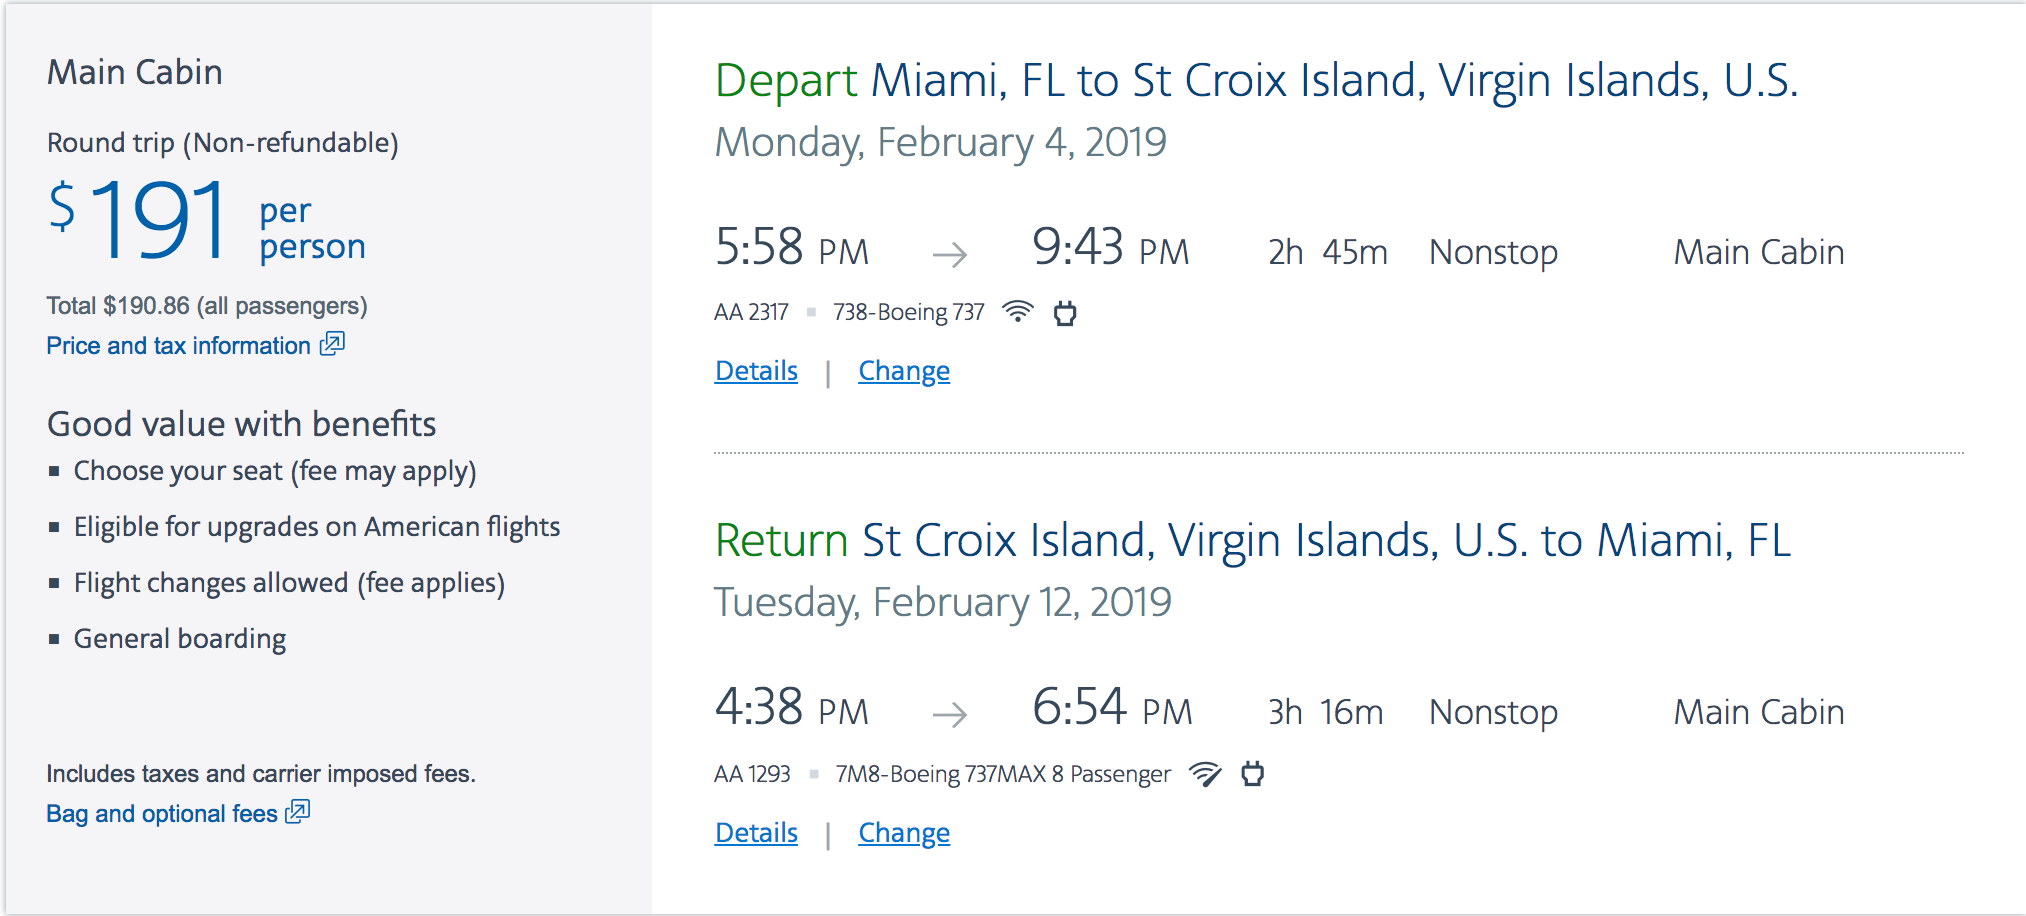This screenshot has width=2026, height=916.
Task: Click the $191 per person price
Action: pos(160,220)
